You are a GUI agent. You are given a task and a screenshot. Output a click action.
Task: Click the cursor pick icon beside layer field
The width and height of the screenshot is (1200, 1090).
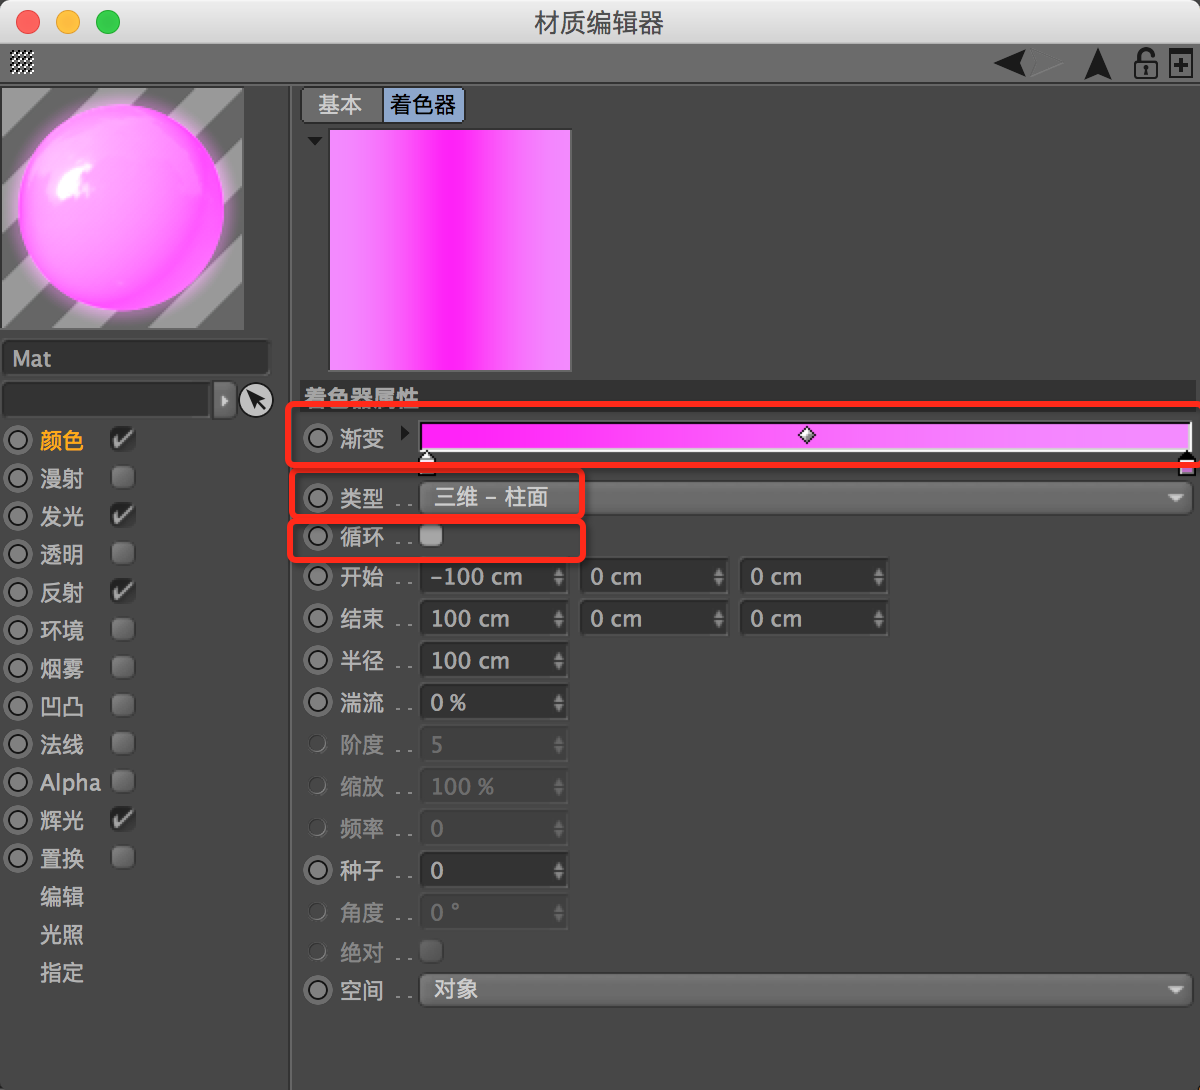pos(256,400)
